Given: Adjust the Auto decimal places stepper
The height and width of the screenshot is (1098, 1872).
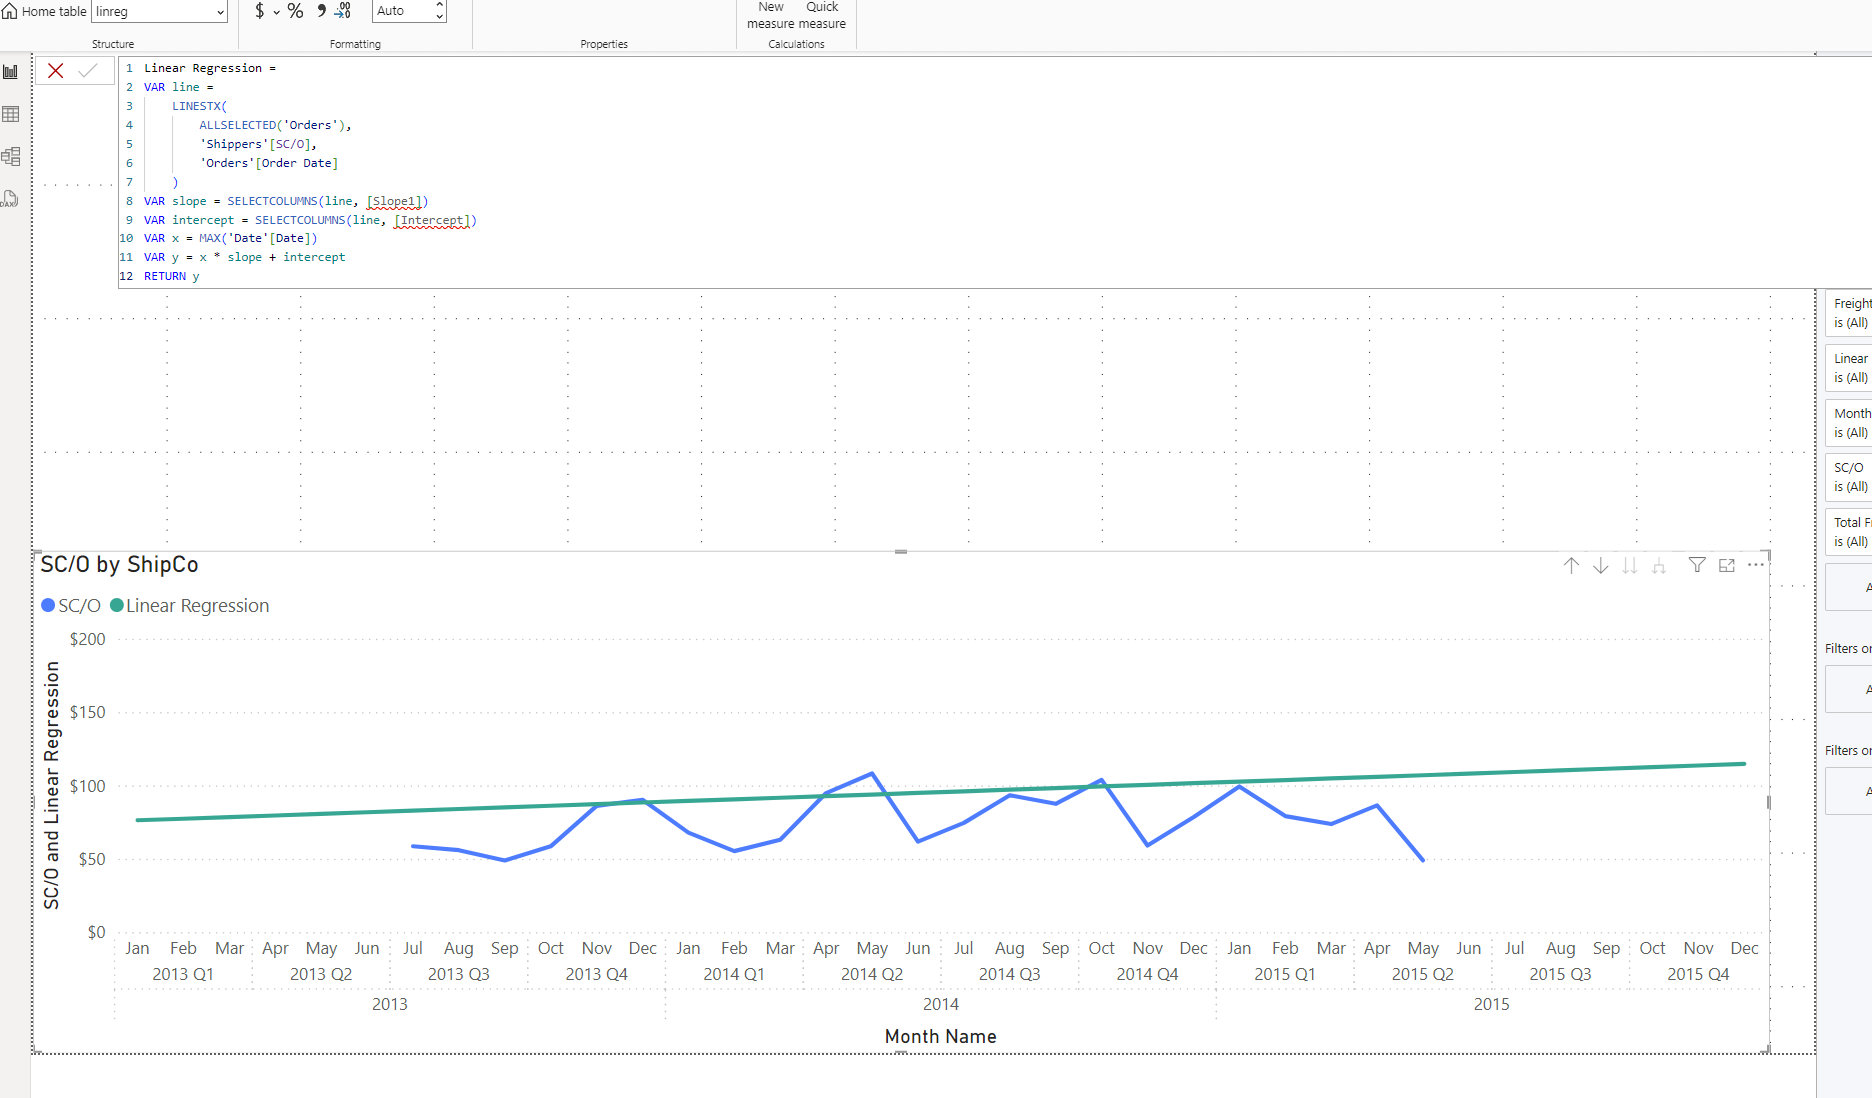Looking at the screenshot, I should point(439,11).
